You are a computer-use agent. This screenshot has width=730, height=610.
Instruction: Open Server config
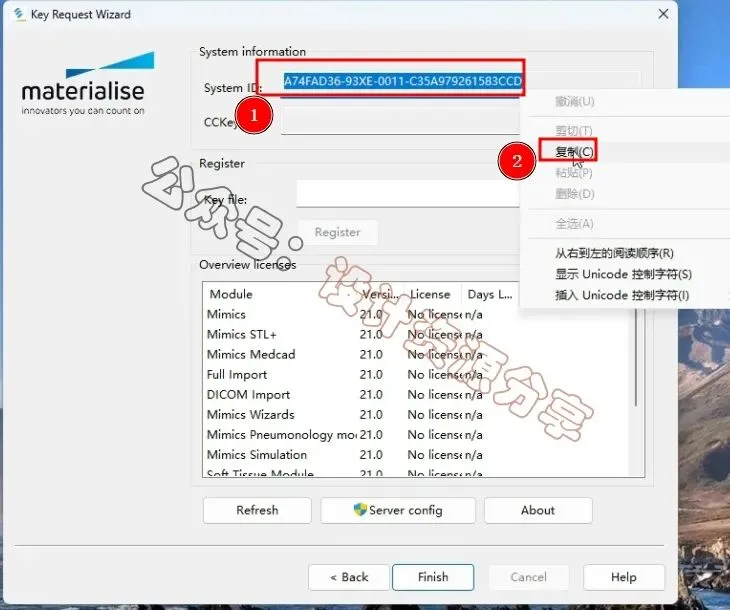click(x=398, y=510)
